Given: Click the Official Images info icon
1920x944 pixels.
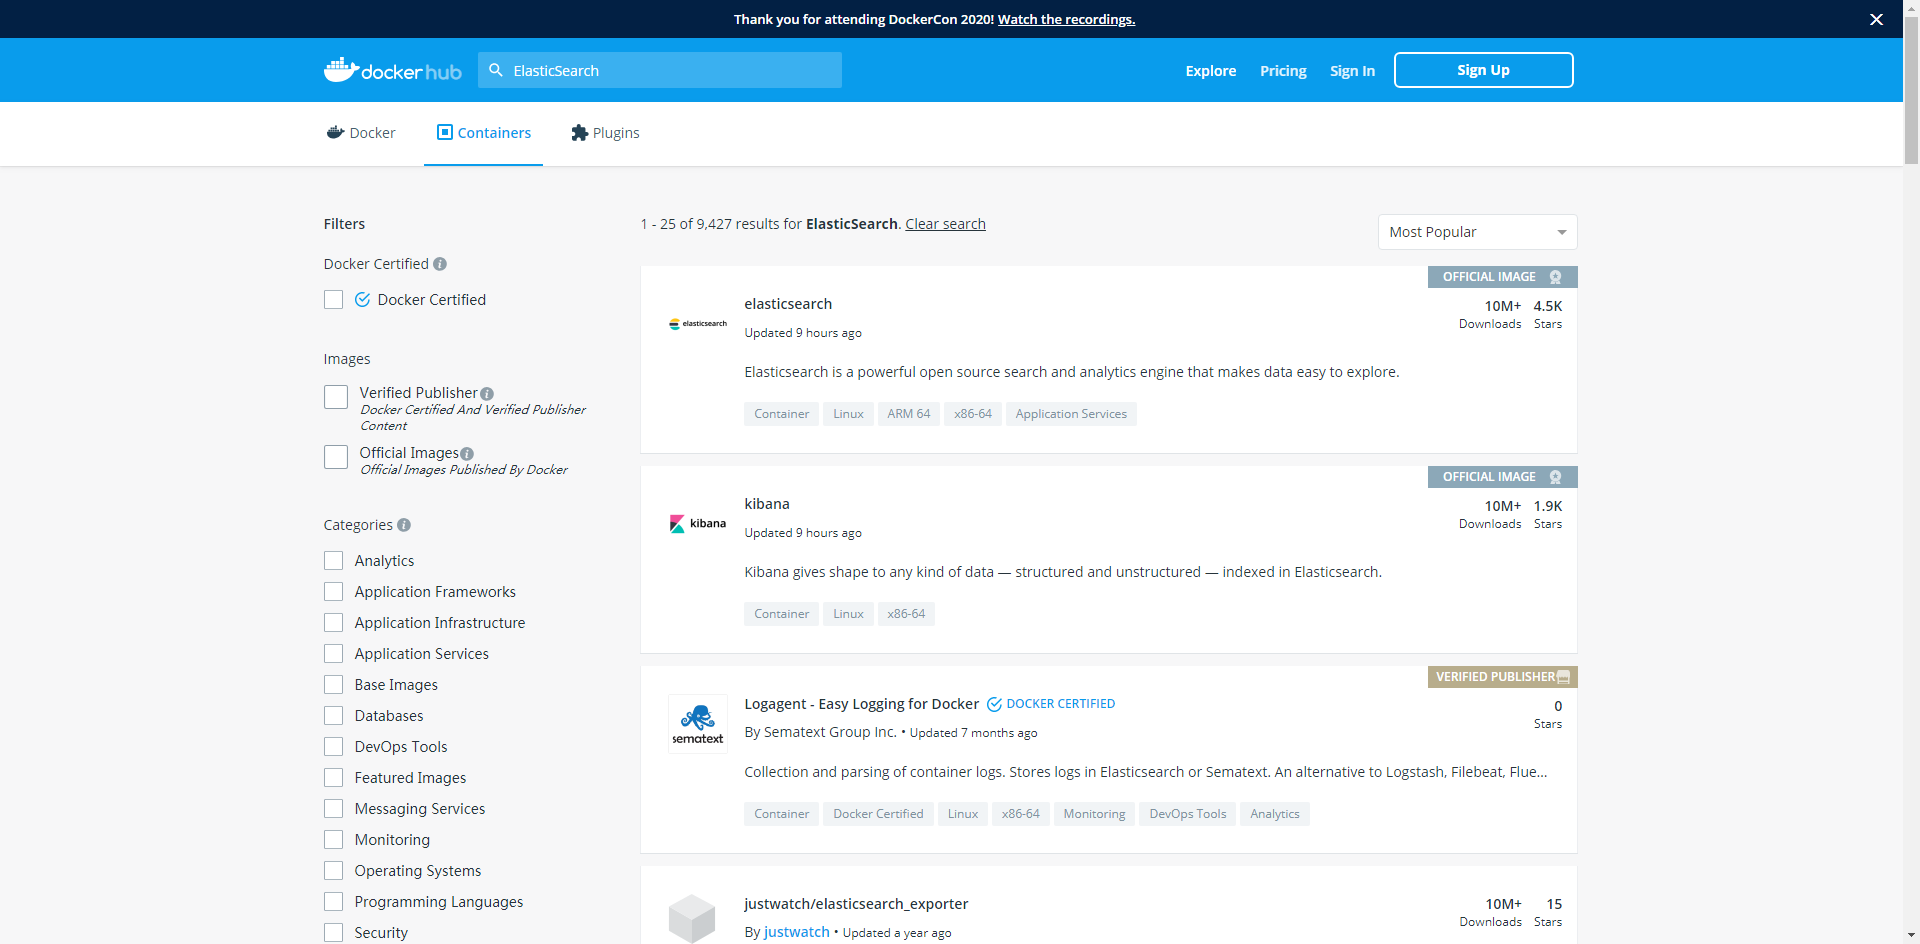Looking at the screenshot, I should click(467, 454).
